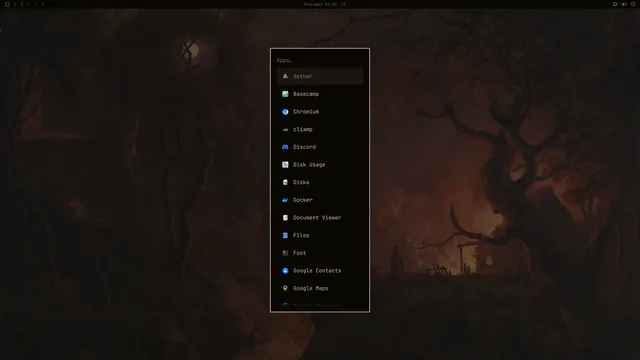Viewport: 640px width, 360px height.
Task: Open the menu icon in top-left bar
Action: [x=7, y=4]
